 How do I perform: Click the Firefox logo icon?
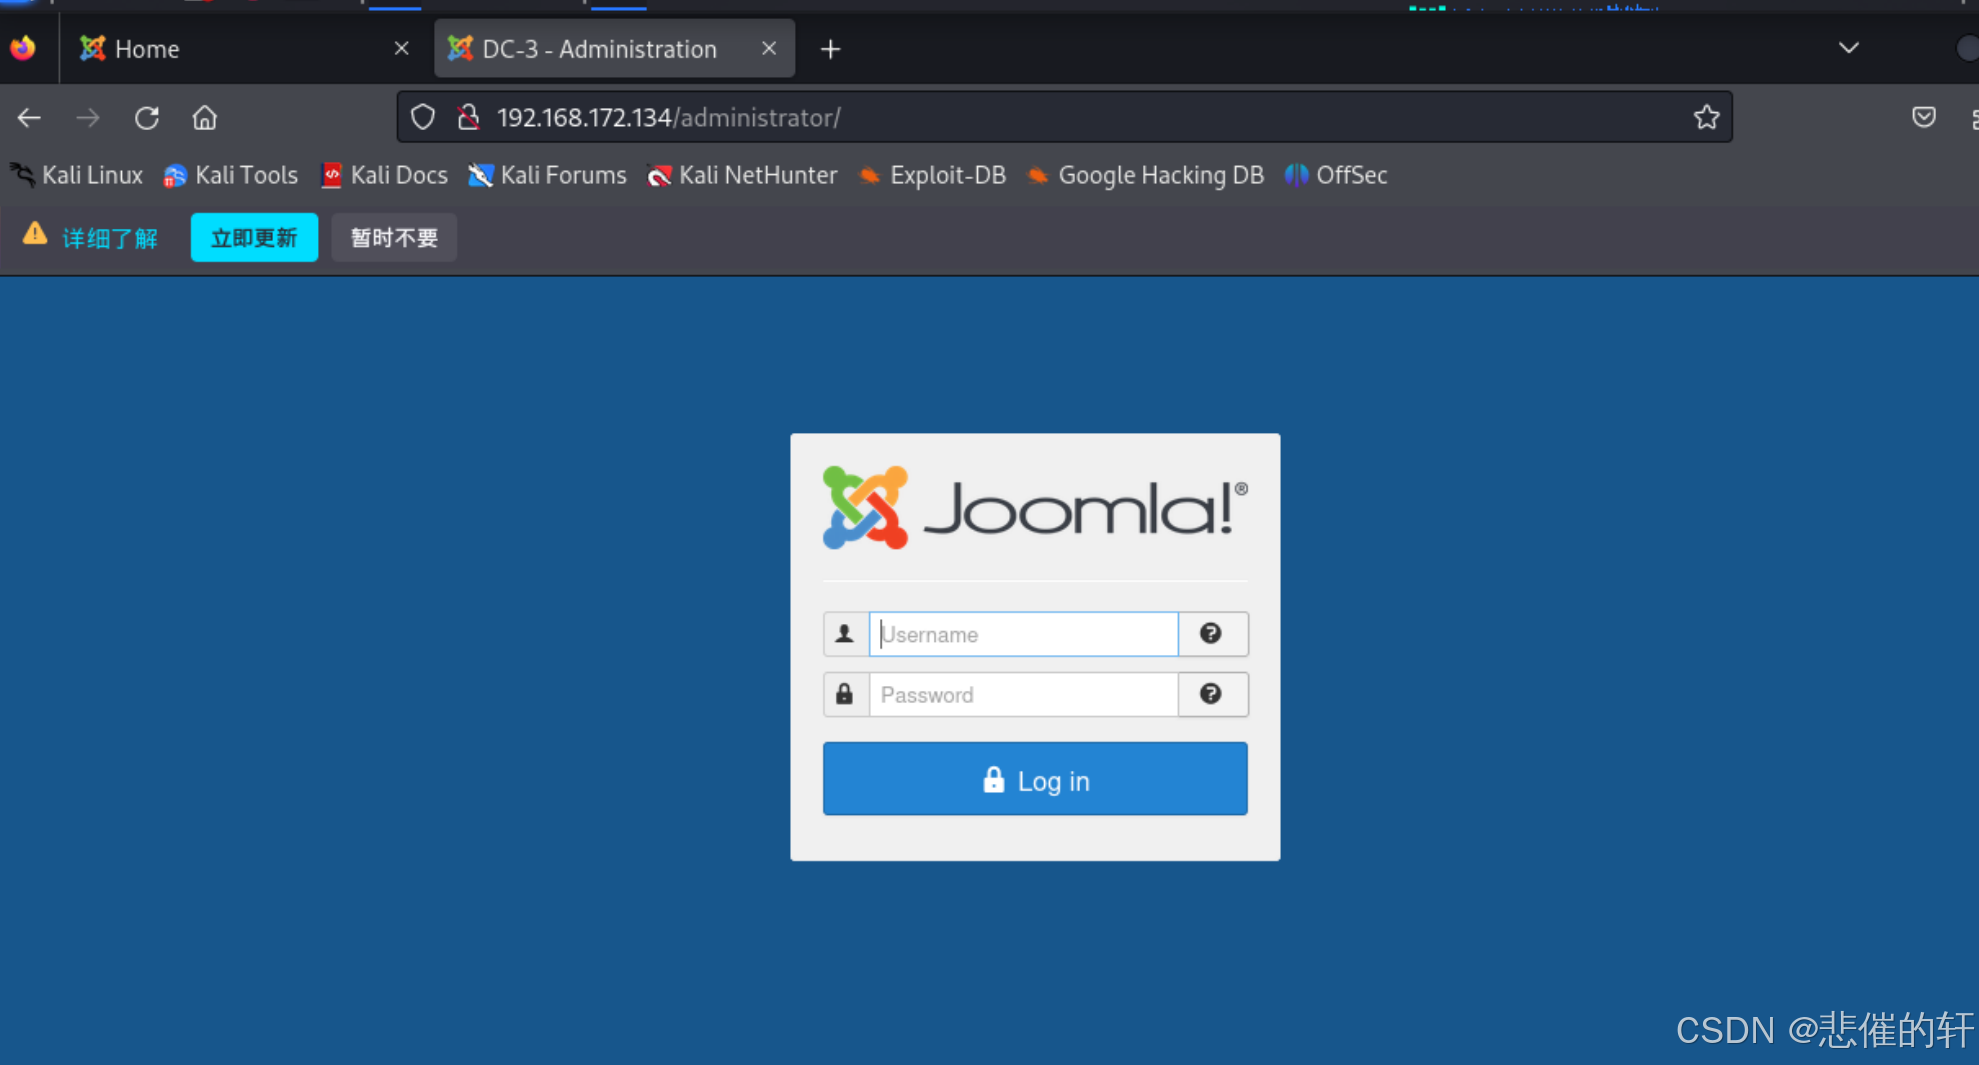[23, 48]
